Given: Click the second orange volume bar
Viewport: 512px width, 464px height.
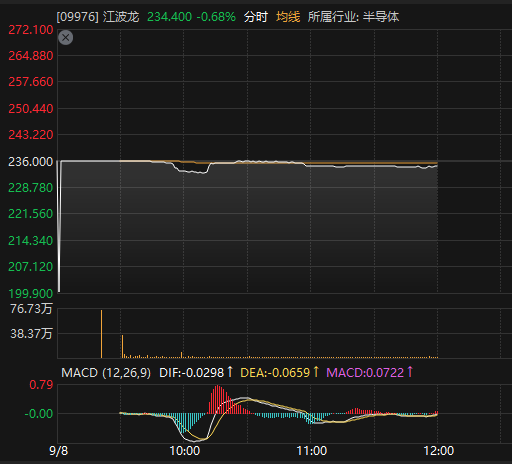Looking at the screenshot, I should tap(122, 346).
